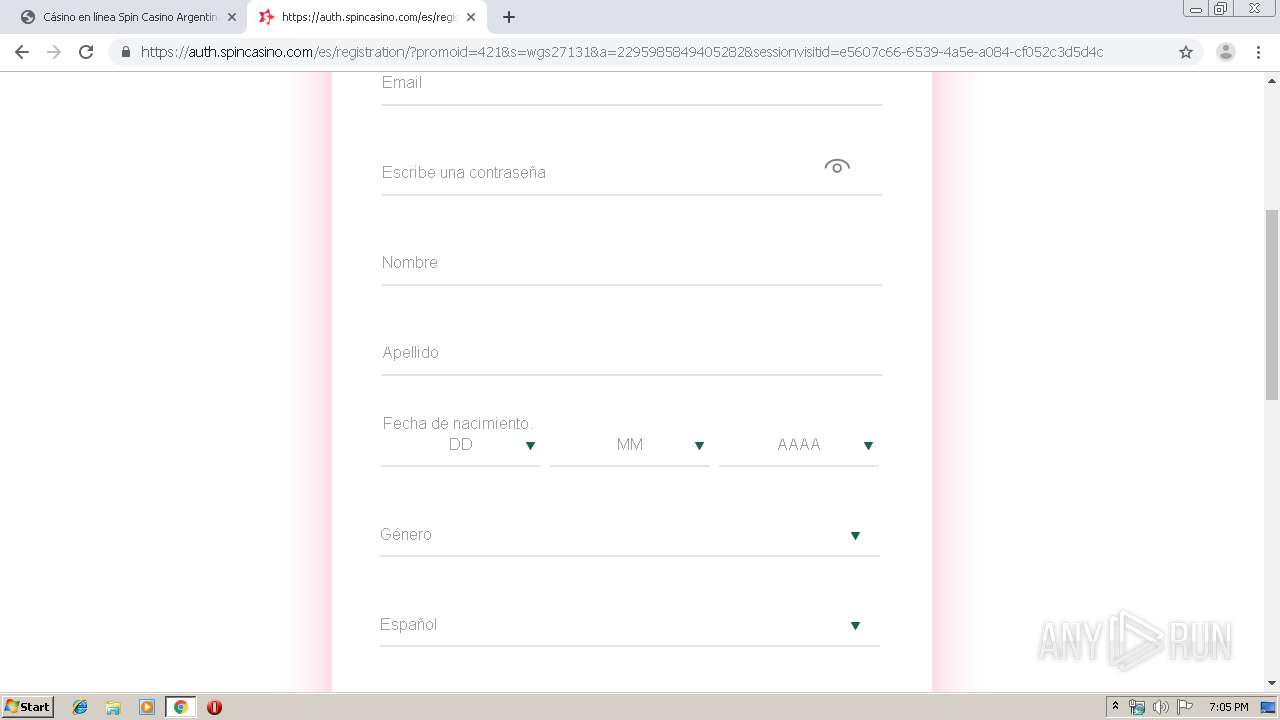Click scrollbar down arrow

(x=1272, y=683)
